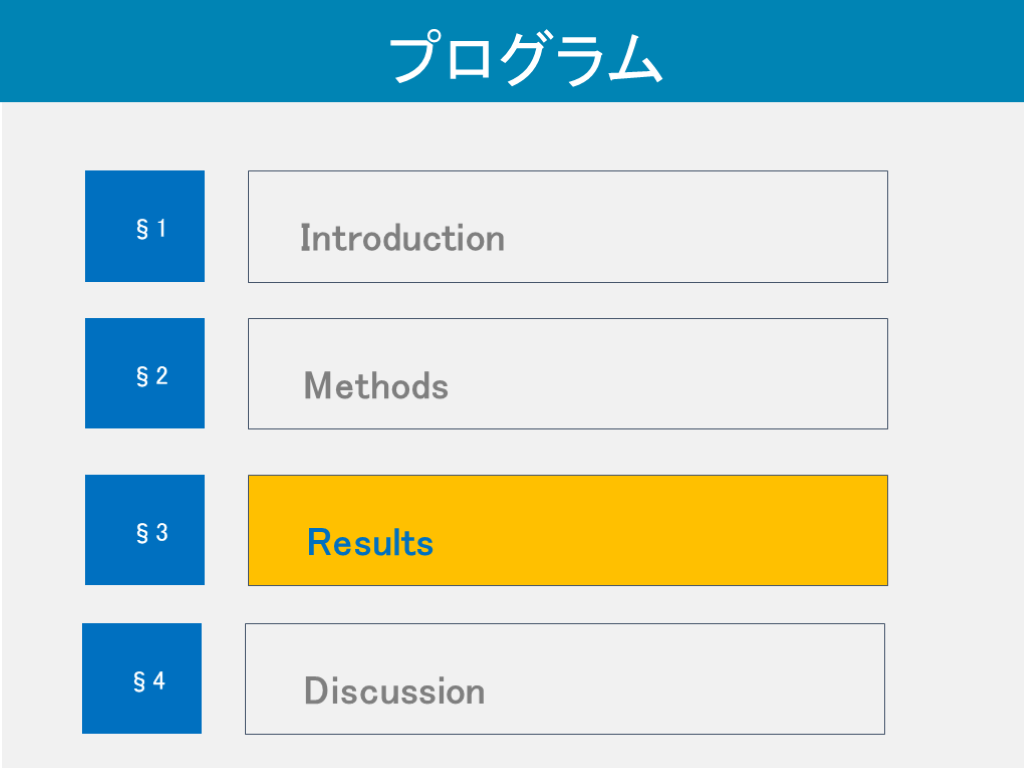Select the blue § 4 square
Image resolution: width=1024 pixels, height=768 pixels.
pyautogui.click(x=142, y=679)
